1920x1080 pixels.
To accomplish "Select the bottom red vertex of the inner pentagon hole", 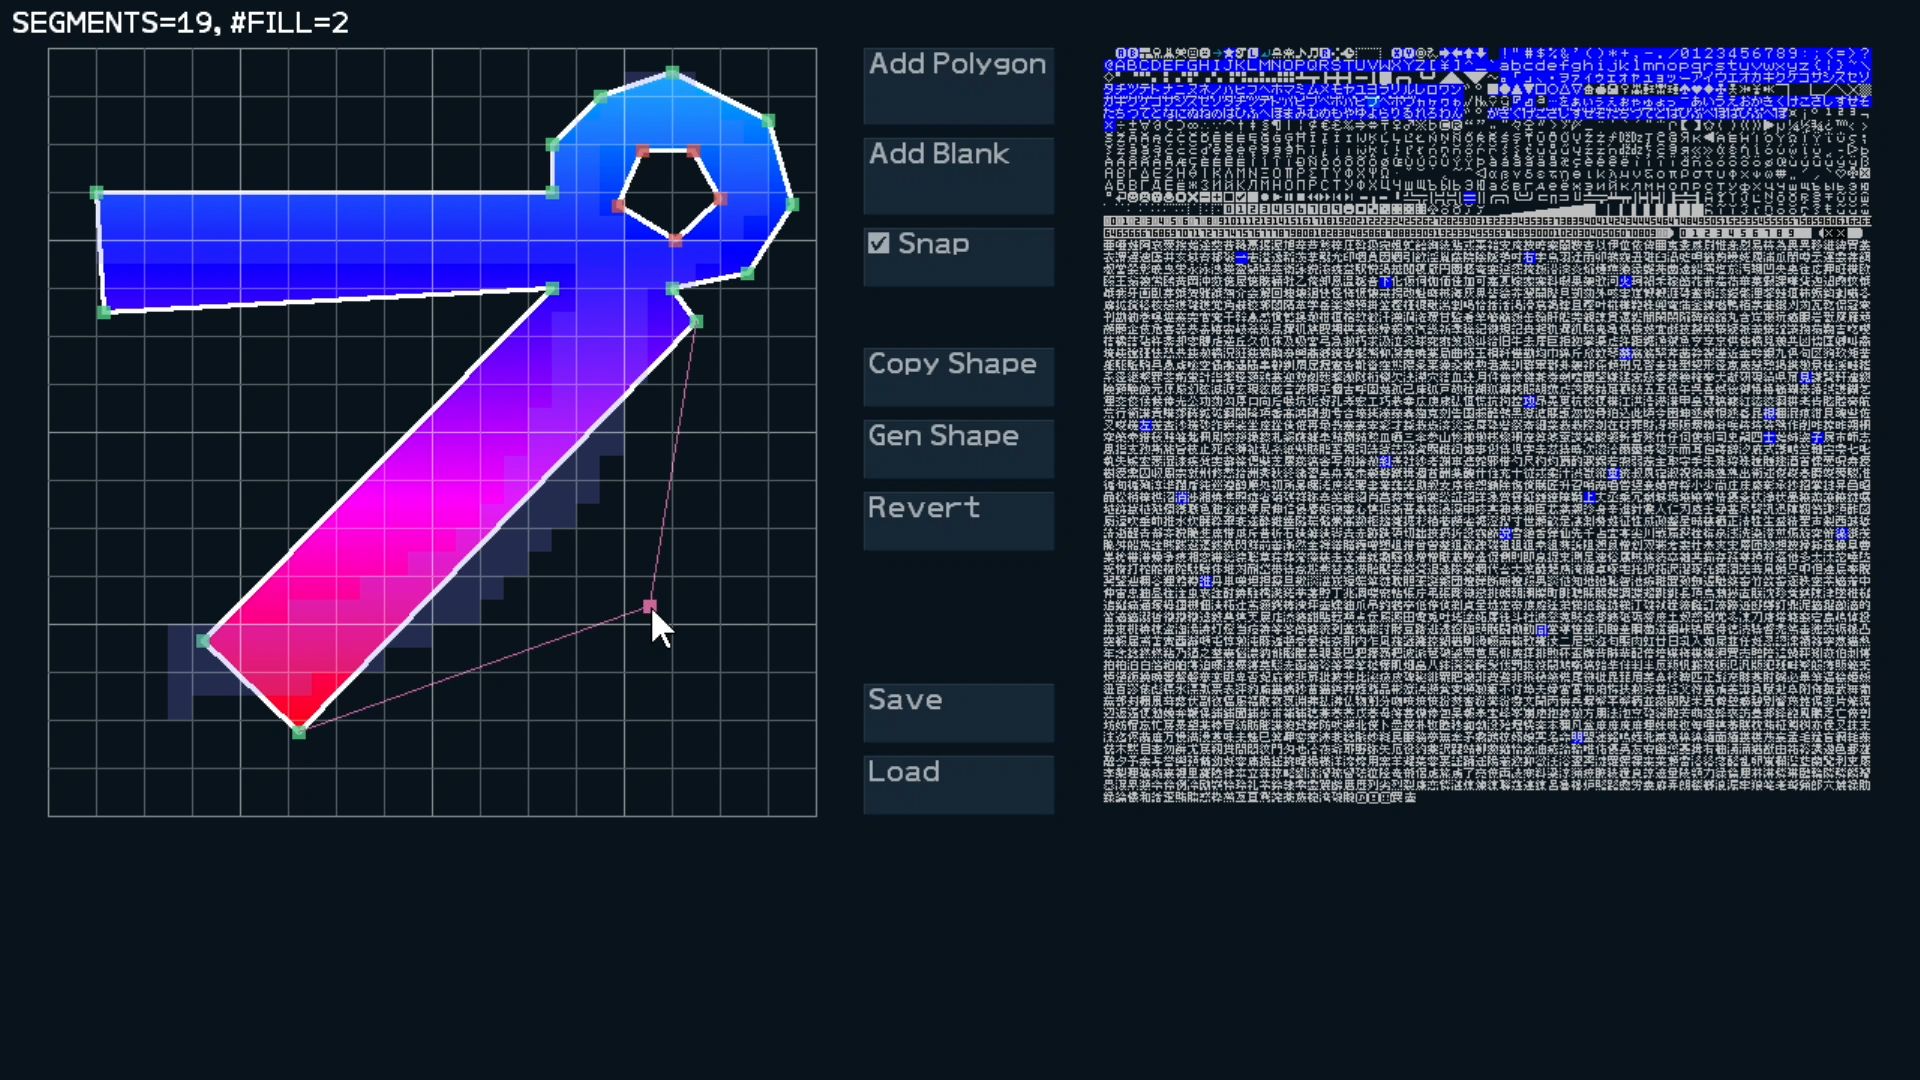I will pyautogui.click(x=675, y=240).
